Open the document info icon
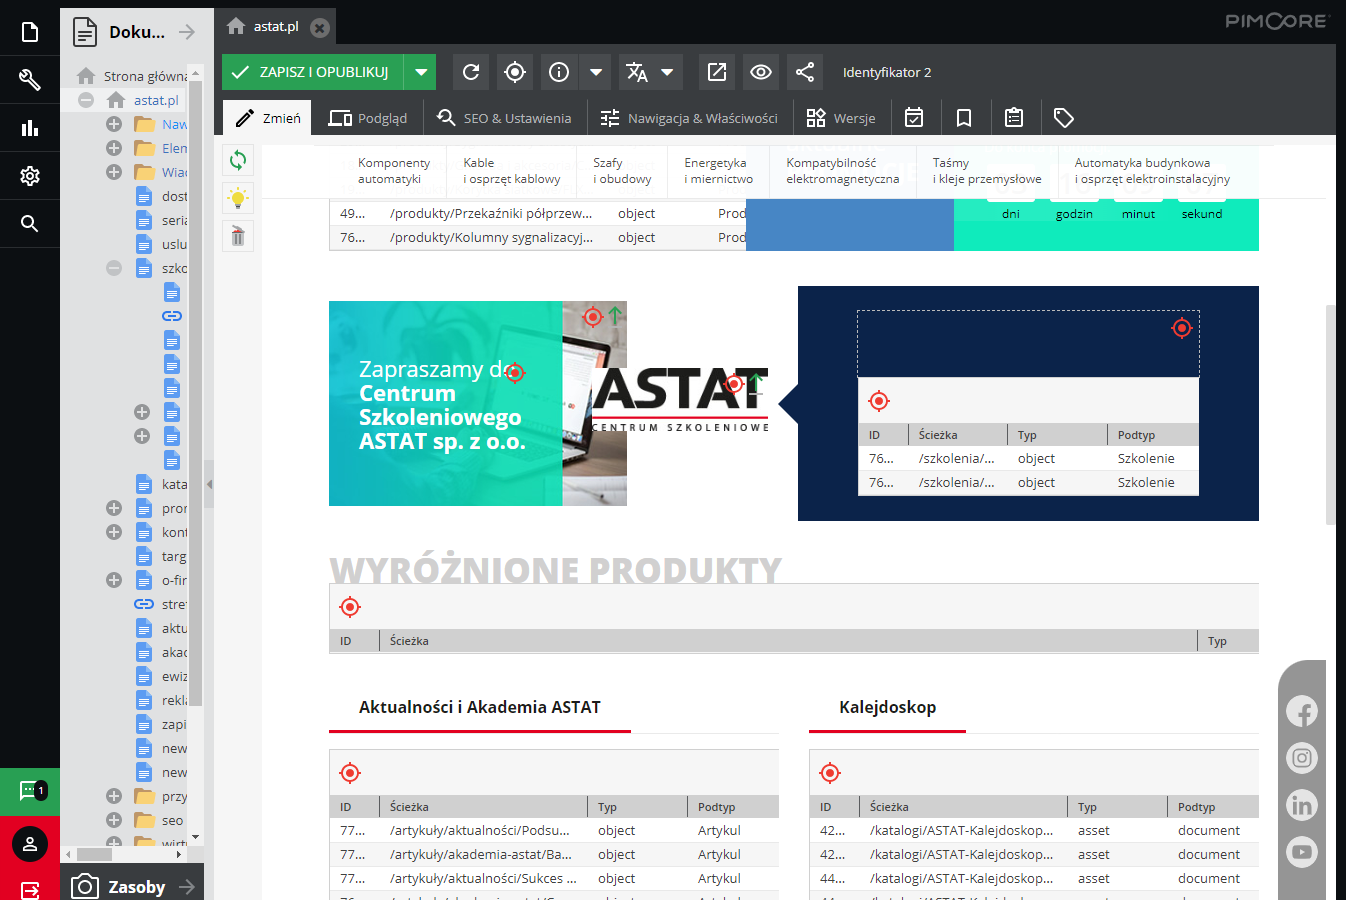This screenshot has height=900, width=1346. point(559,72)
